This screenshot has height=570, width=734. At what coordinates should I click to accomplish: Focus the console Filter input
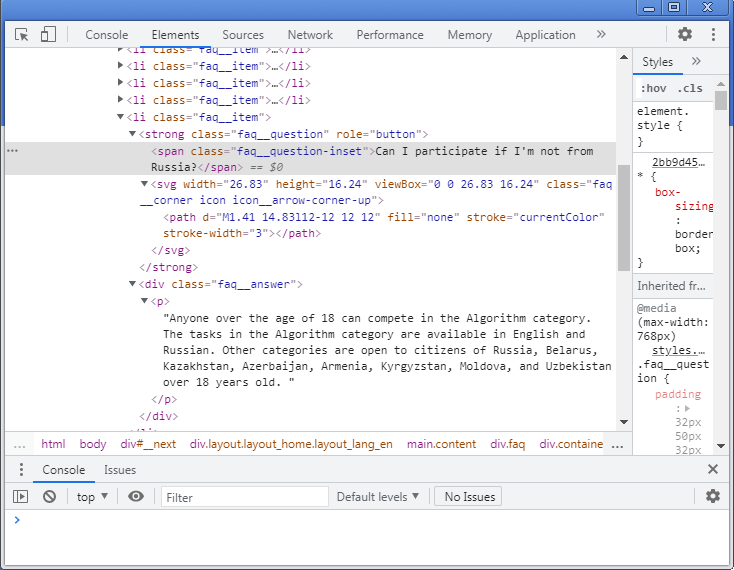point(244,497)
